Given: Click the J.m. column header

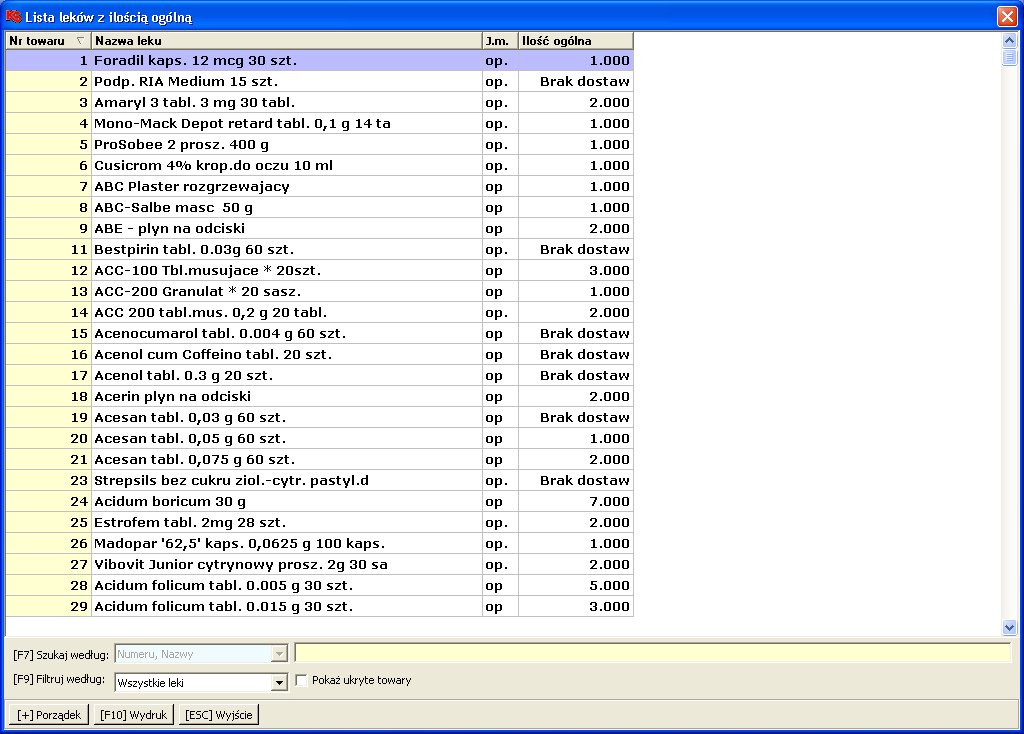Looking at the screenshot, I should [x=499, y=41].
